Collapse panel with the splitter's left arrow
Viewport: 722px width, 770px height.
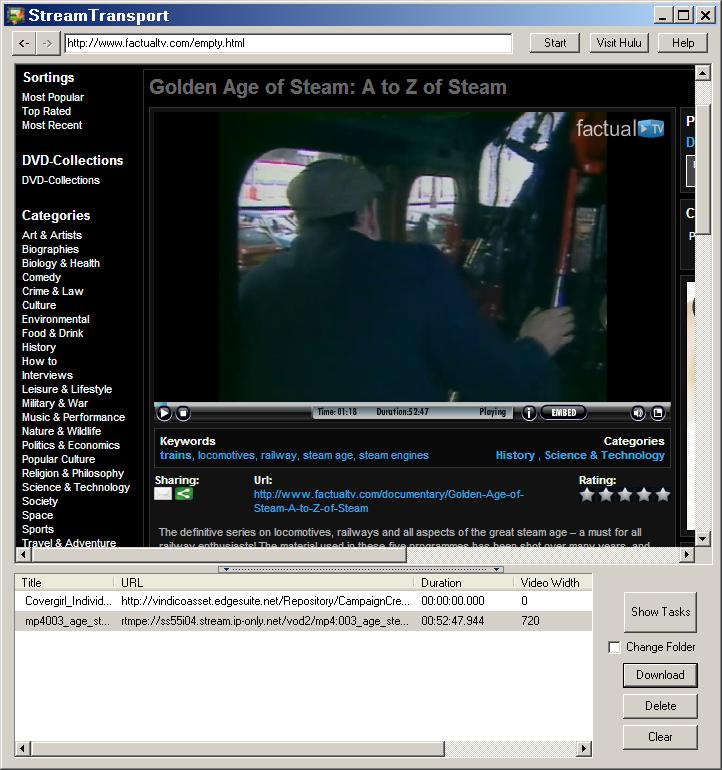(x=226, y=570)
